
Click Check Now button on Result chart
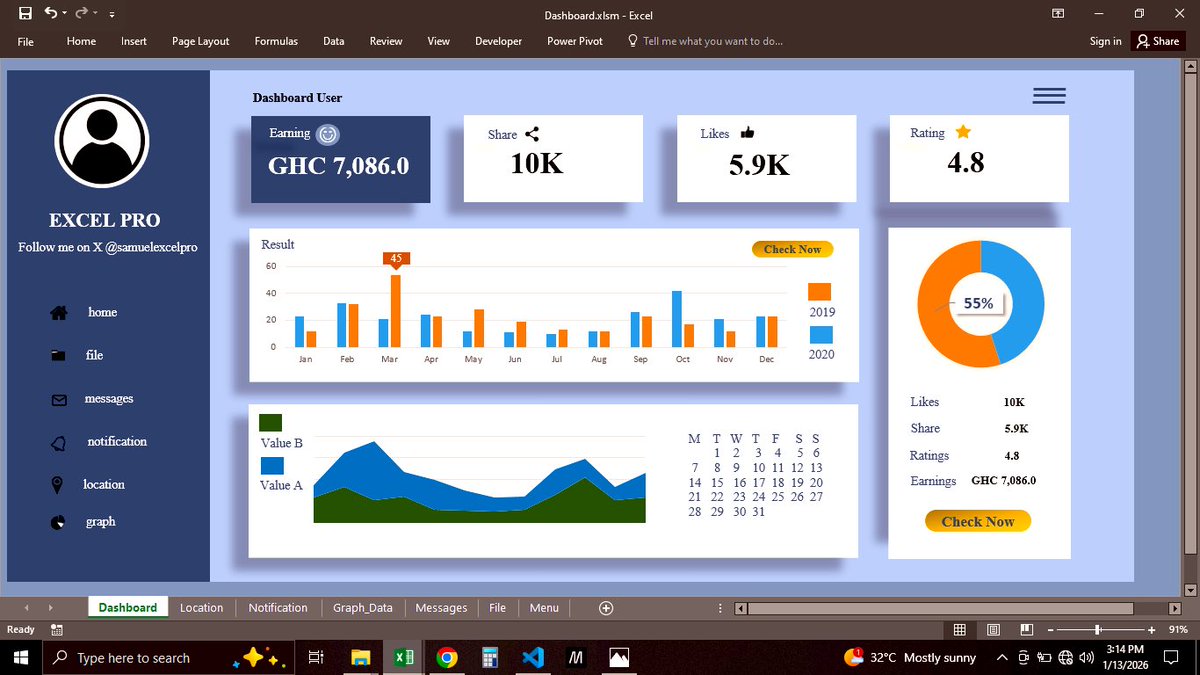[792, 249]
